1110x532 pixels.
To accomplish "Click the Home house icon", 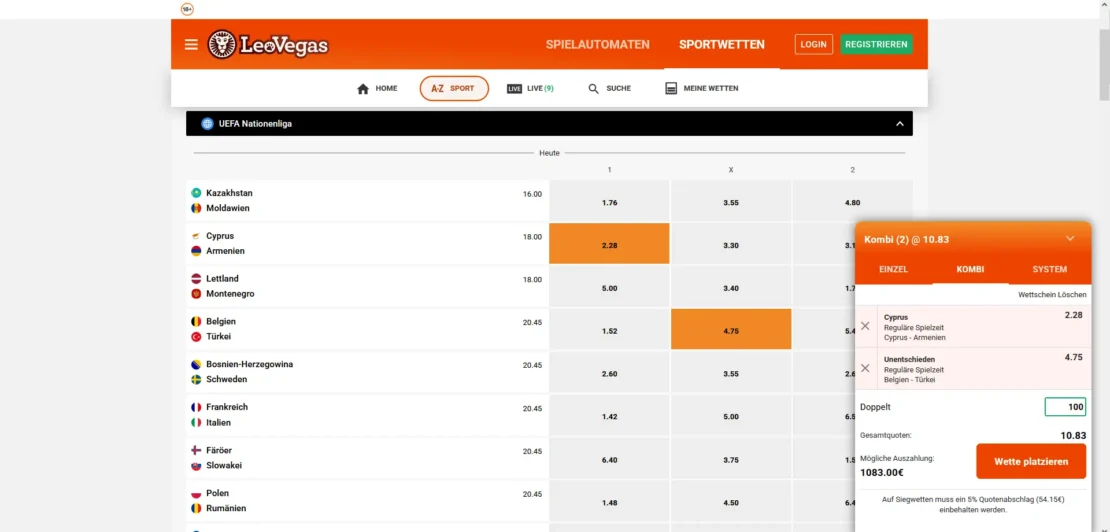I will [363, 89].
